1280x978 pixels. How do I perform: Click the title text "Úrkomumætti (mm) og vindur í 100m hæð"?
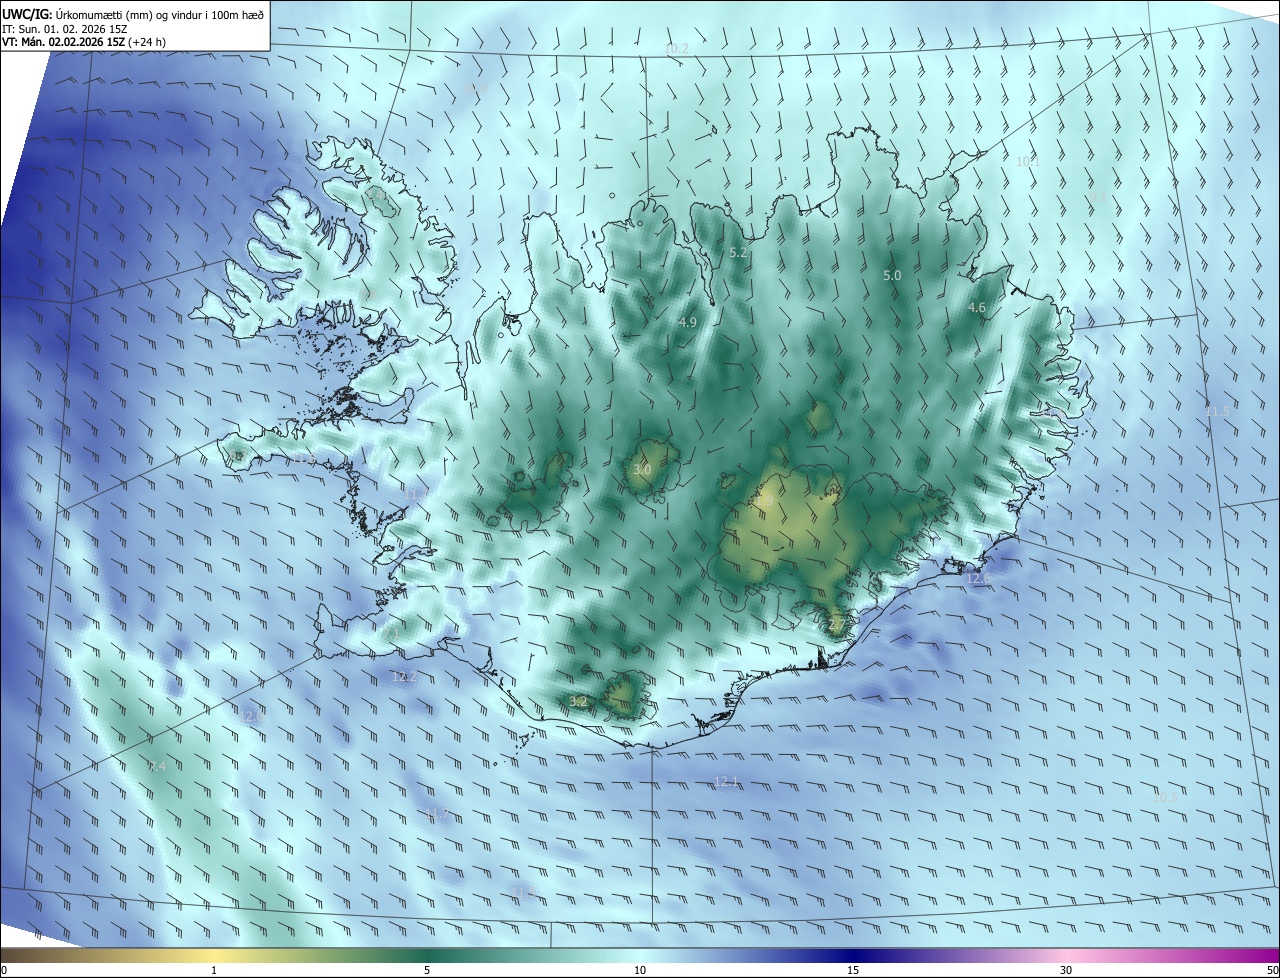pos(161,14)
